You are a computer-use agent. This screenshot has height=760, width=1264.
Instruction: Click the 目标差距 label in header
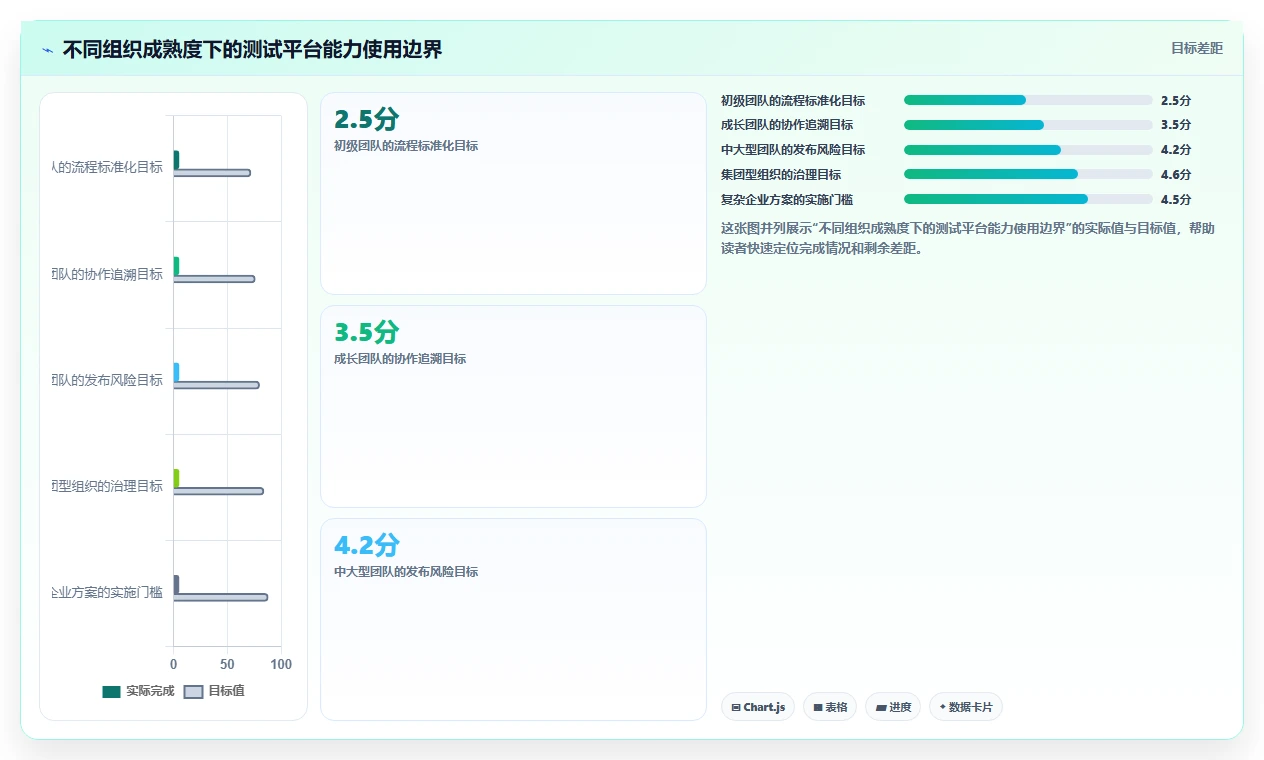point(1196,48)
